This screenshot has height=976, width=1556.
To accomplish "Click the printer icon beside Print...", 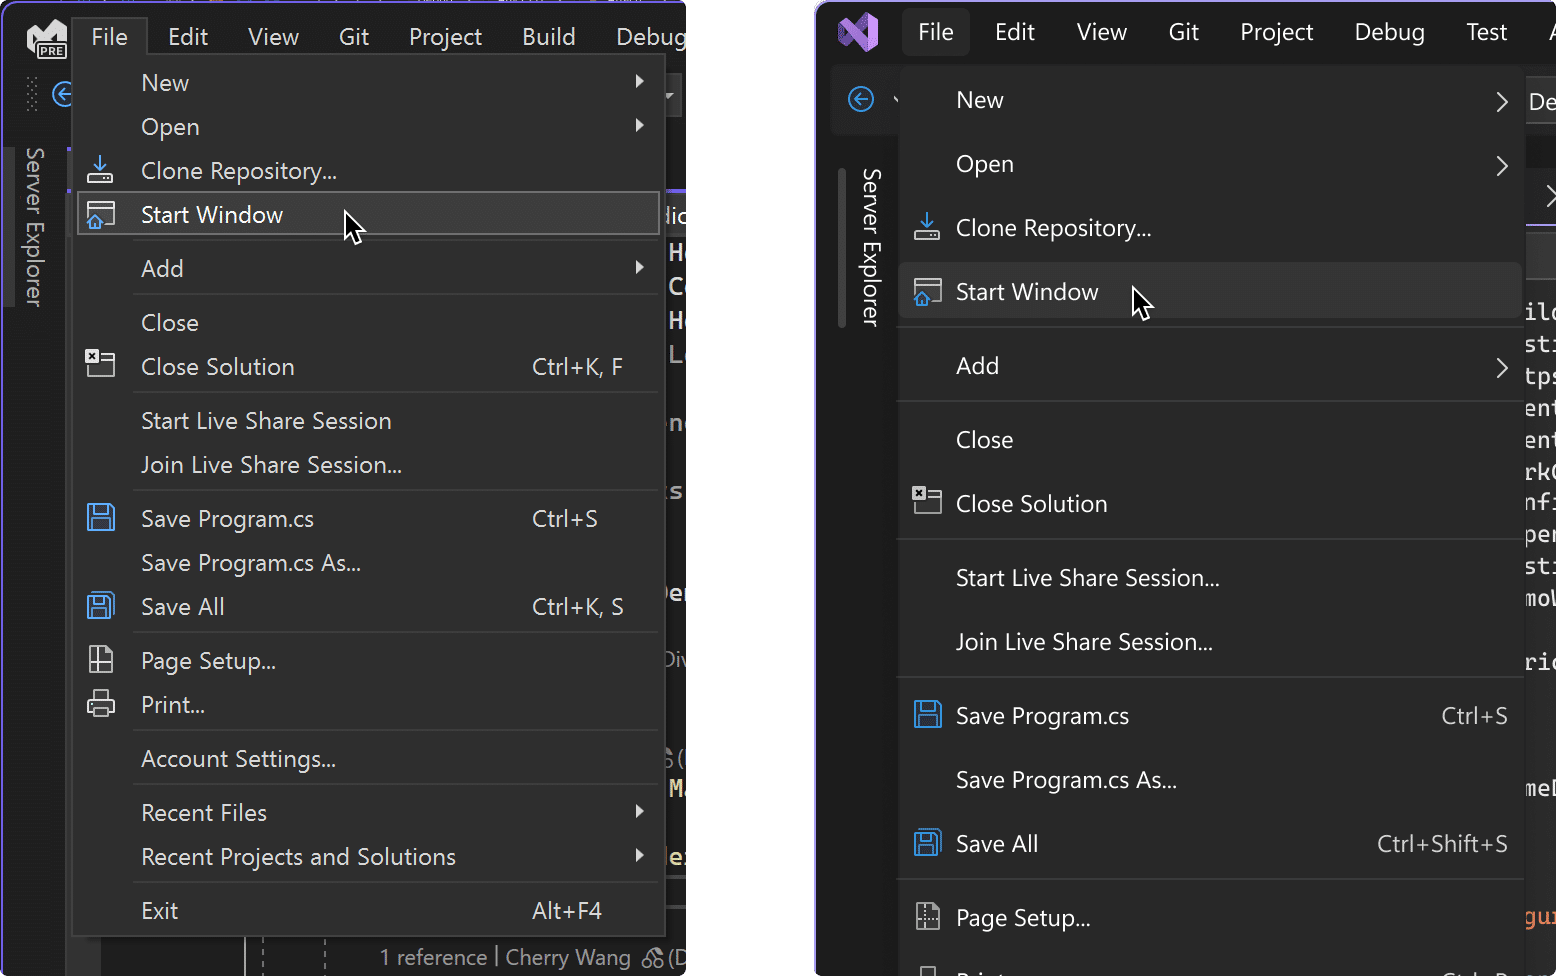I will pyautogui.click(x=101, y=704).
